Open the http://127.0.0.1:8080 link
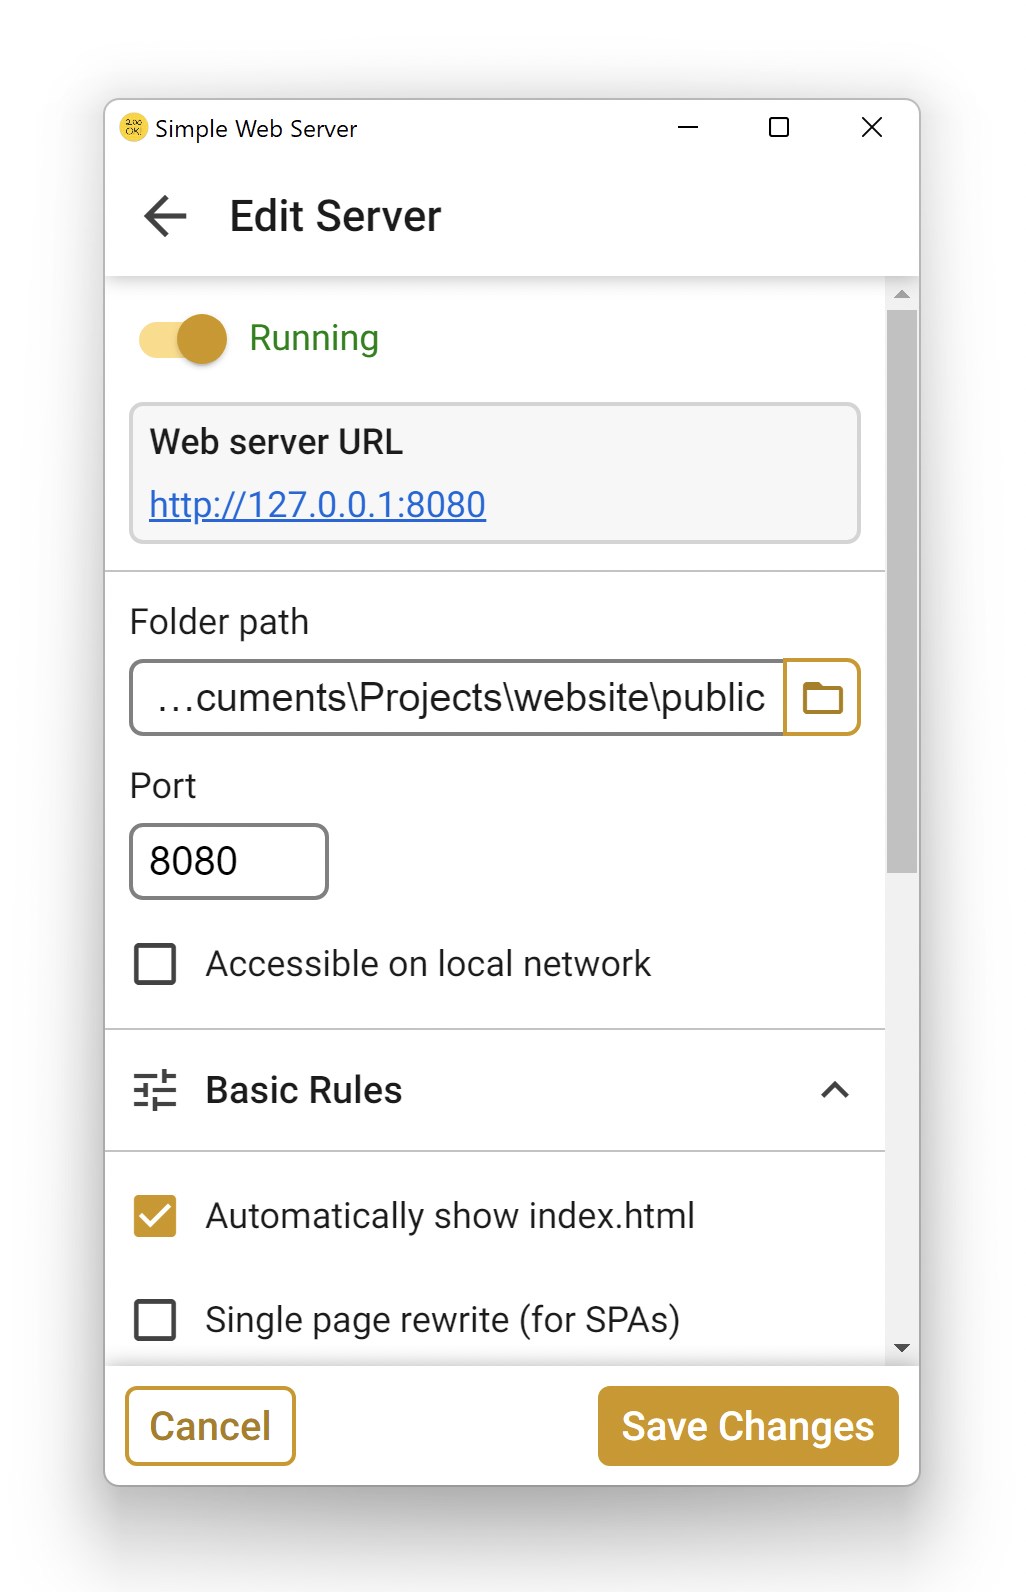This screenshot has height=1592, width=1026. coord(317,505)
